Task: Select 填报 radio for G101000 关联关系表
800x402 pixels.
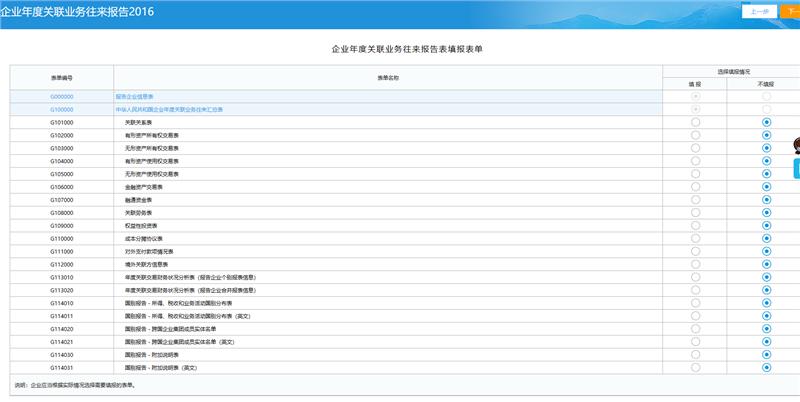Action: 695,122
